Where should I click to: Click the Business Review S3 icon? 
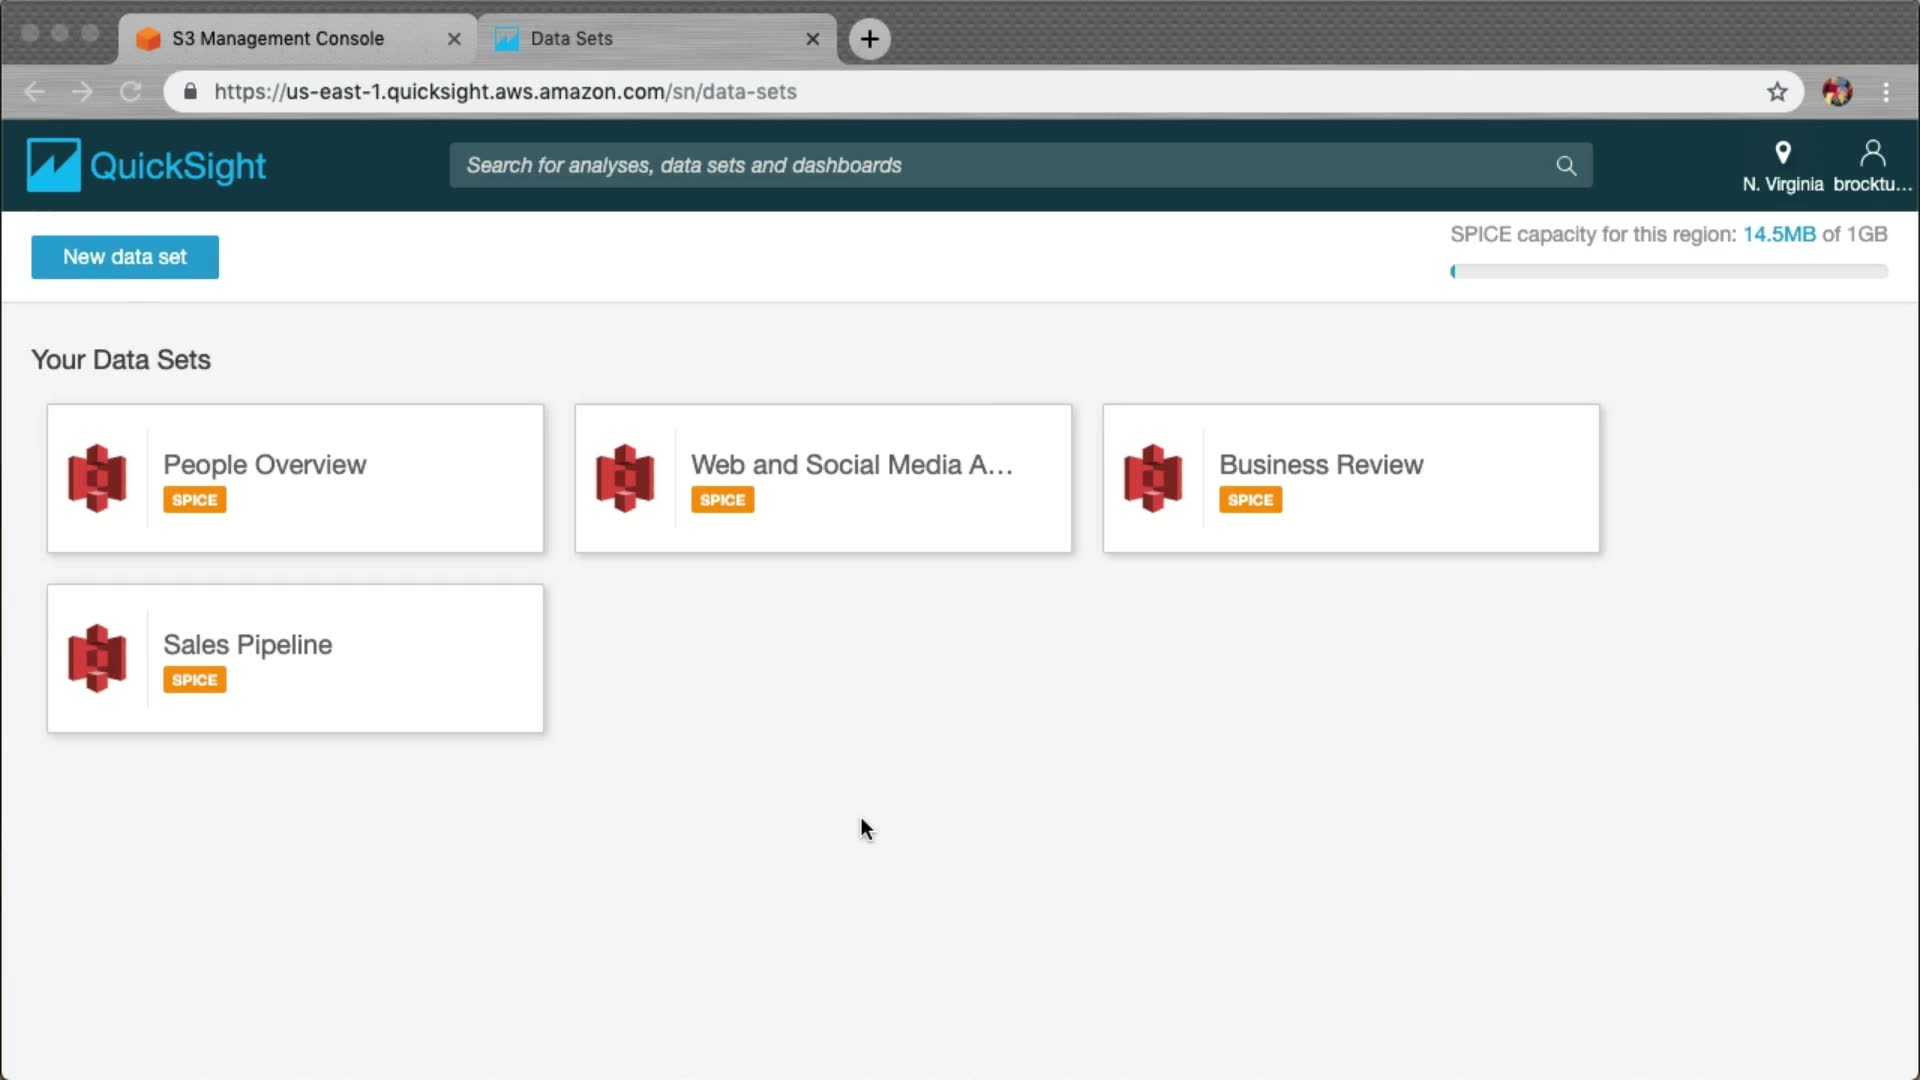tap(1153, 478)
